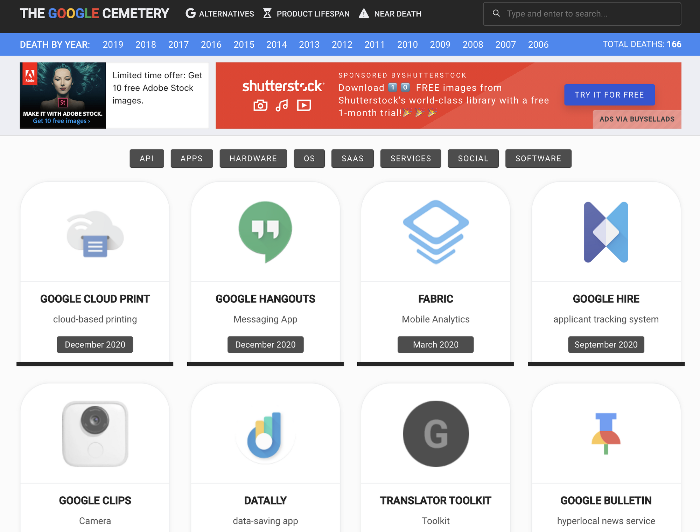Filter deaths by year 2006

(x=538, y=45)
